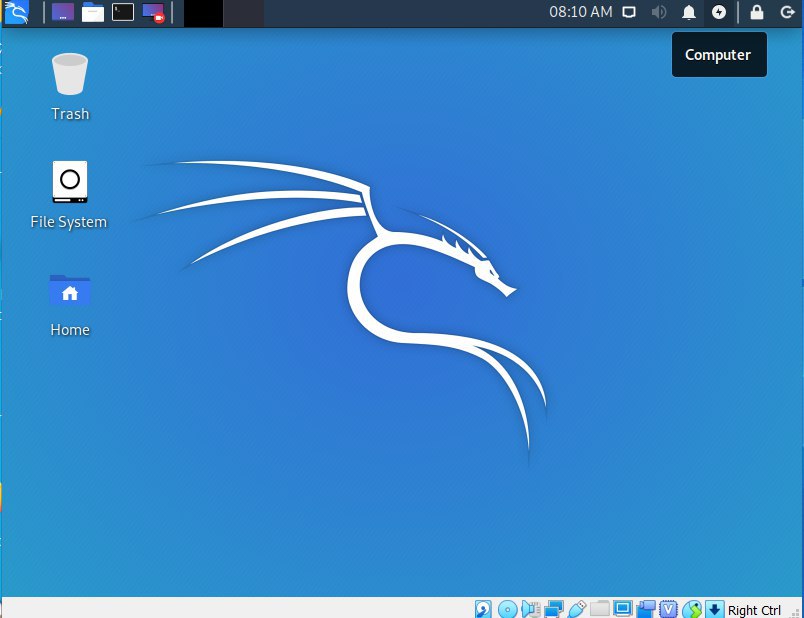
Task: Click the log out icon in the panel
Action: pyautogui.click(x=787, y=12)
